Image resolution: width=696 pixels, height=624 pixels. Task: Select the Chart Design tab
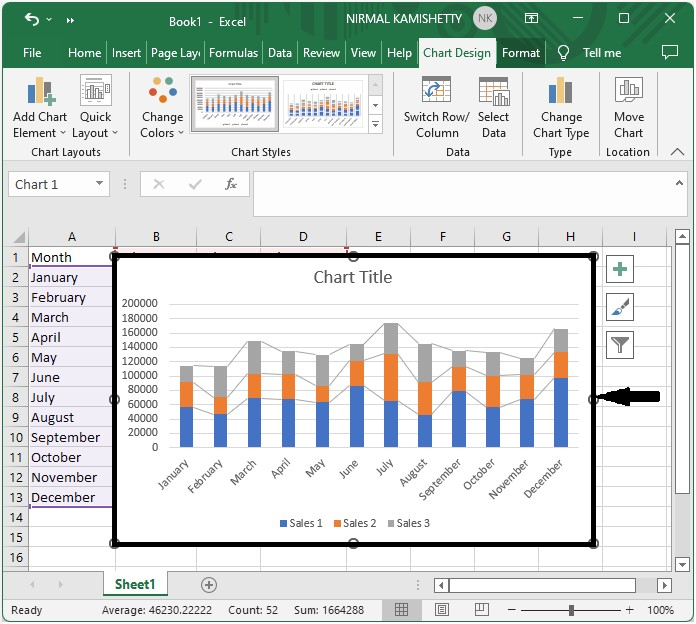[x=457, y=53]
